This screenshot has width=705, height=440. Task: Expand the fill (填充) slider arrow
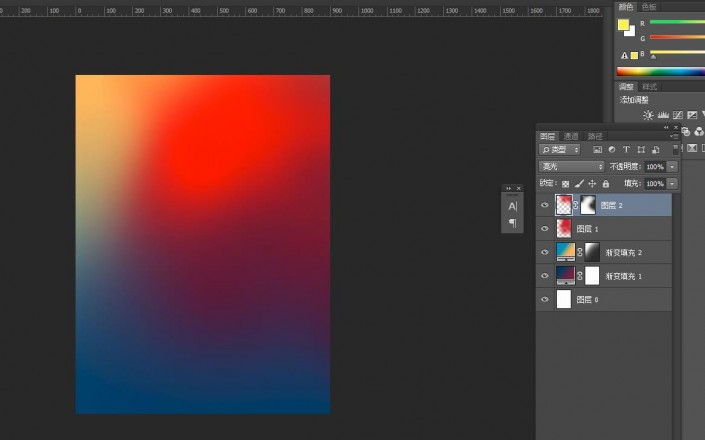(x=672, y=183)
